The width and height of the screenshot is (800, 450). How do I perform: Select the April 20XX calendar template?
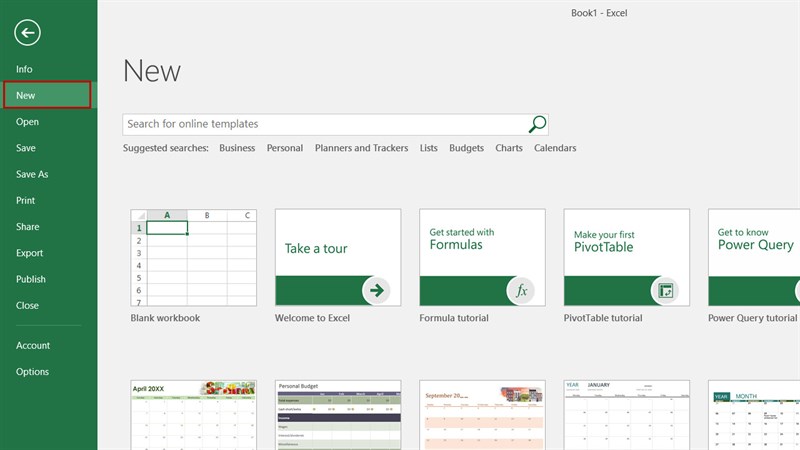[x=193, y=415]
